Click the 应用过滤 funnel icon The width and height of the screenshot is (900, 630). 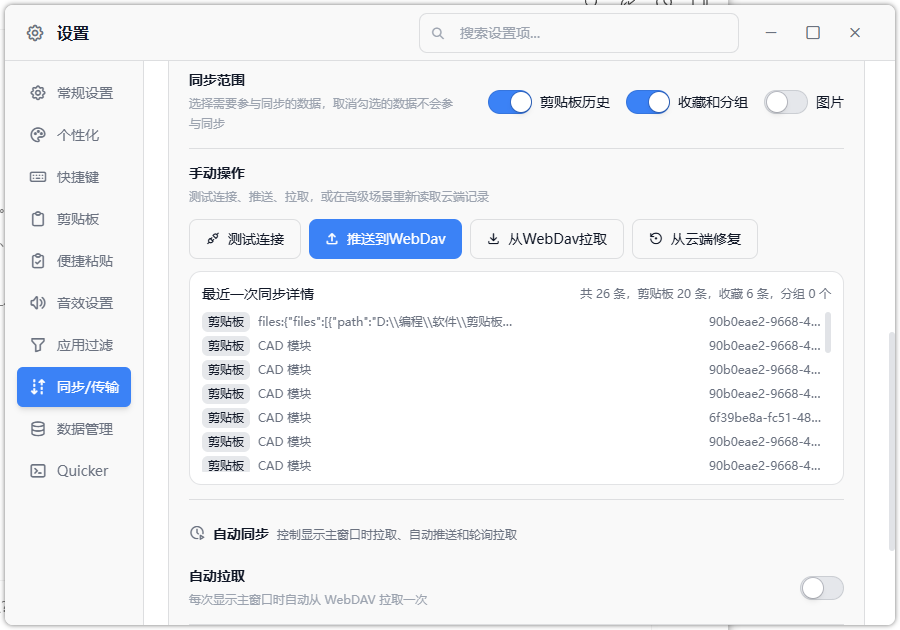click(38, 345)
